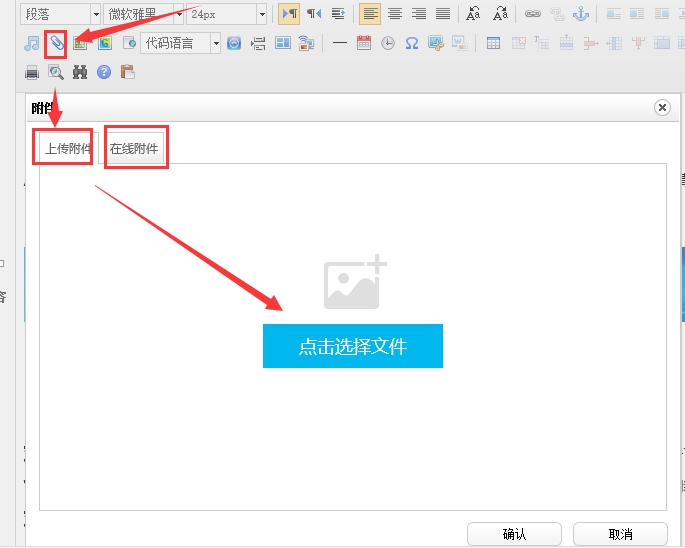Open help with the question mark icon
Screen dimensions: 685x548
[104, 73]
